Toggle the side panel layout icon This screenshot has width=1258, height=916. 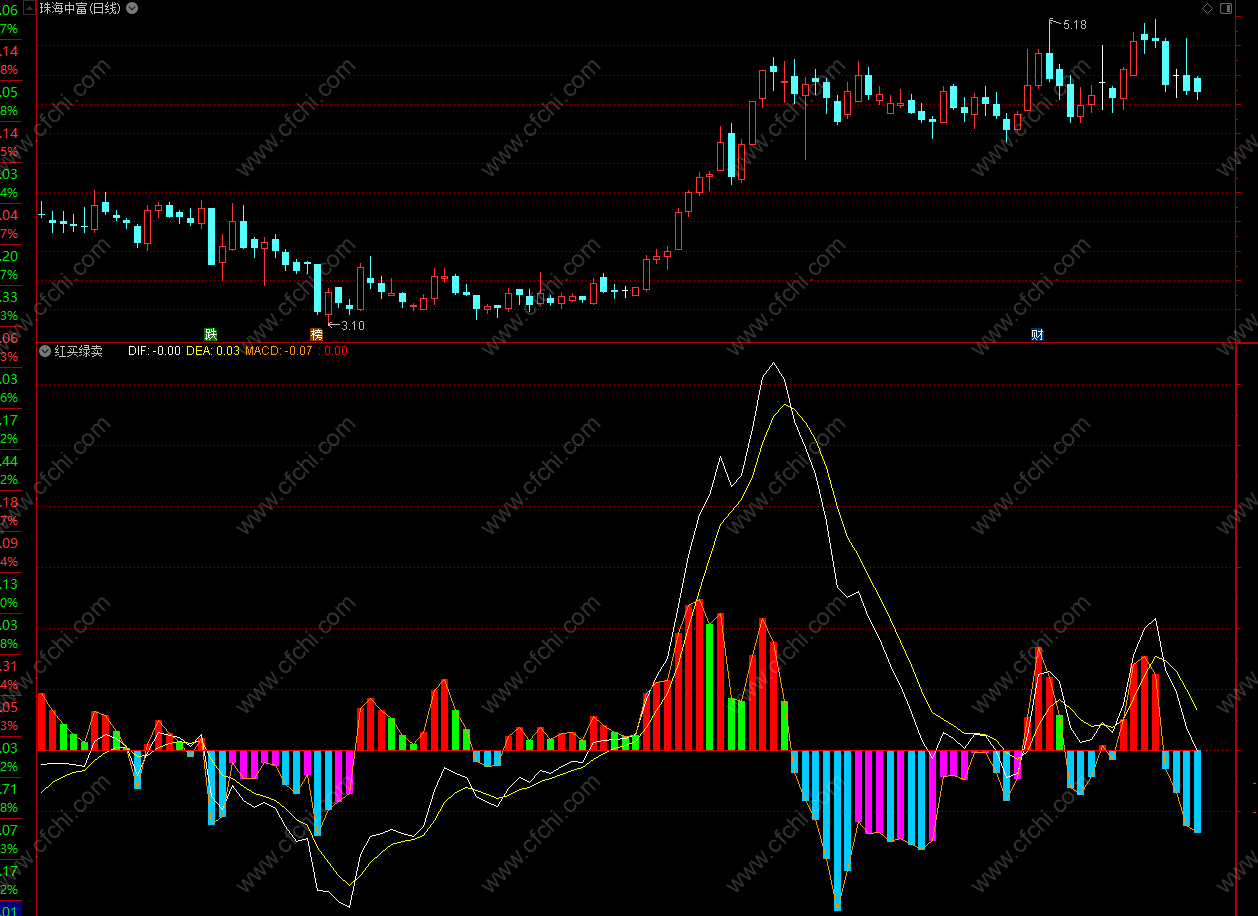pos(1224,8)
